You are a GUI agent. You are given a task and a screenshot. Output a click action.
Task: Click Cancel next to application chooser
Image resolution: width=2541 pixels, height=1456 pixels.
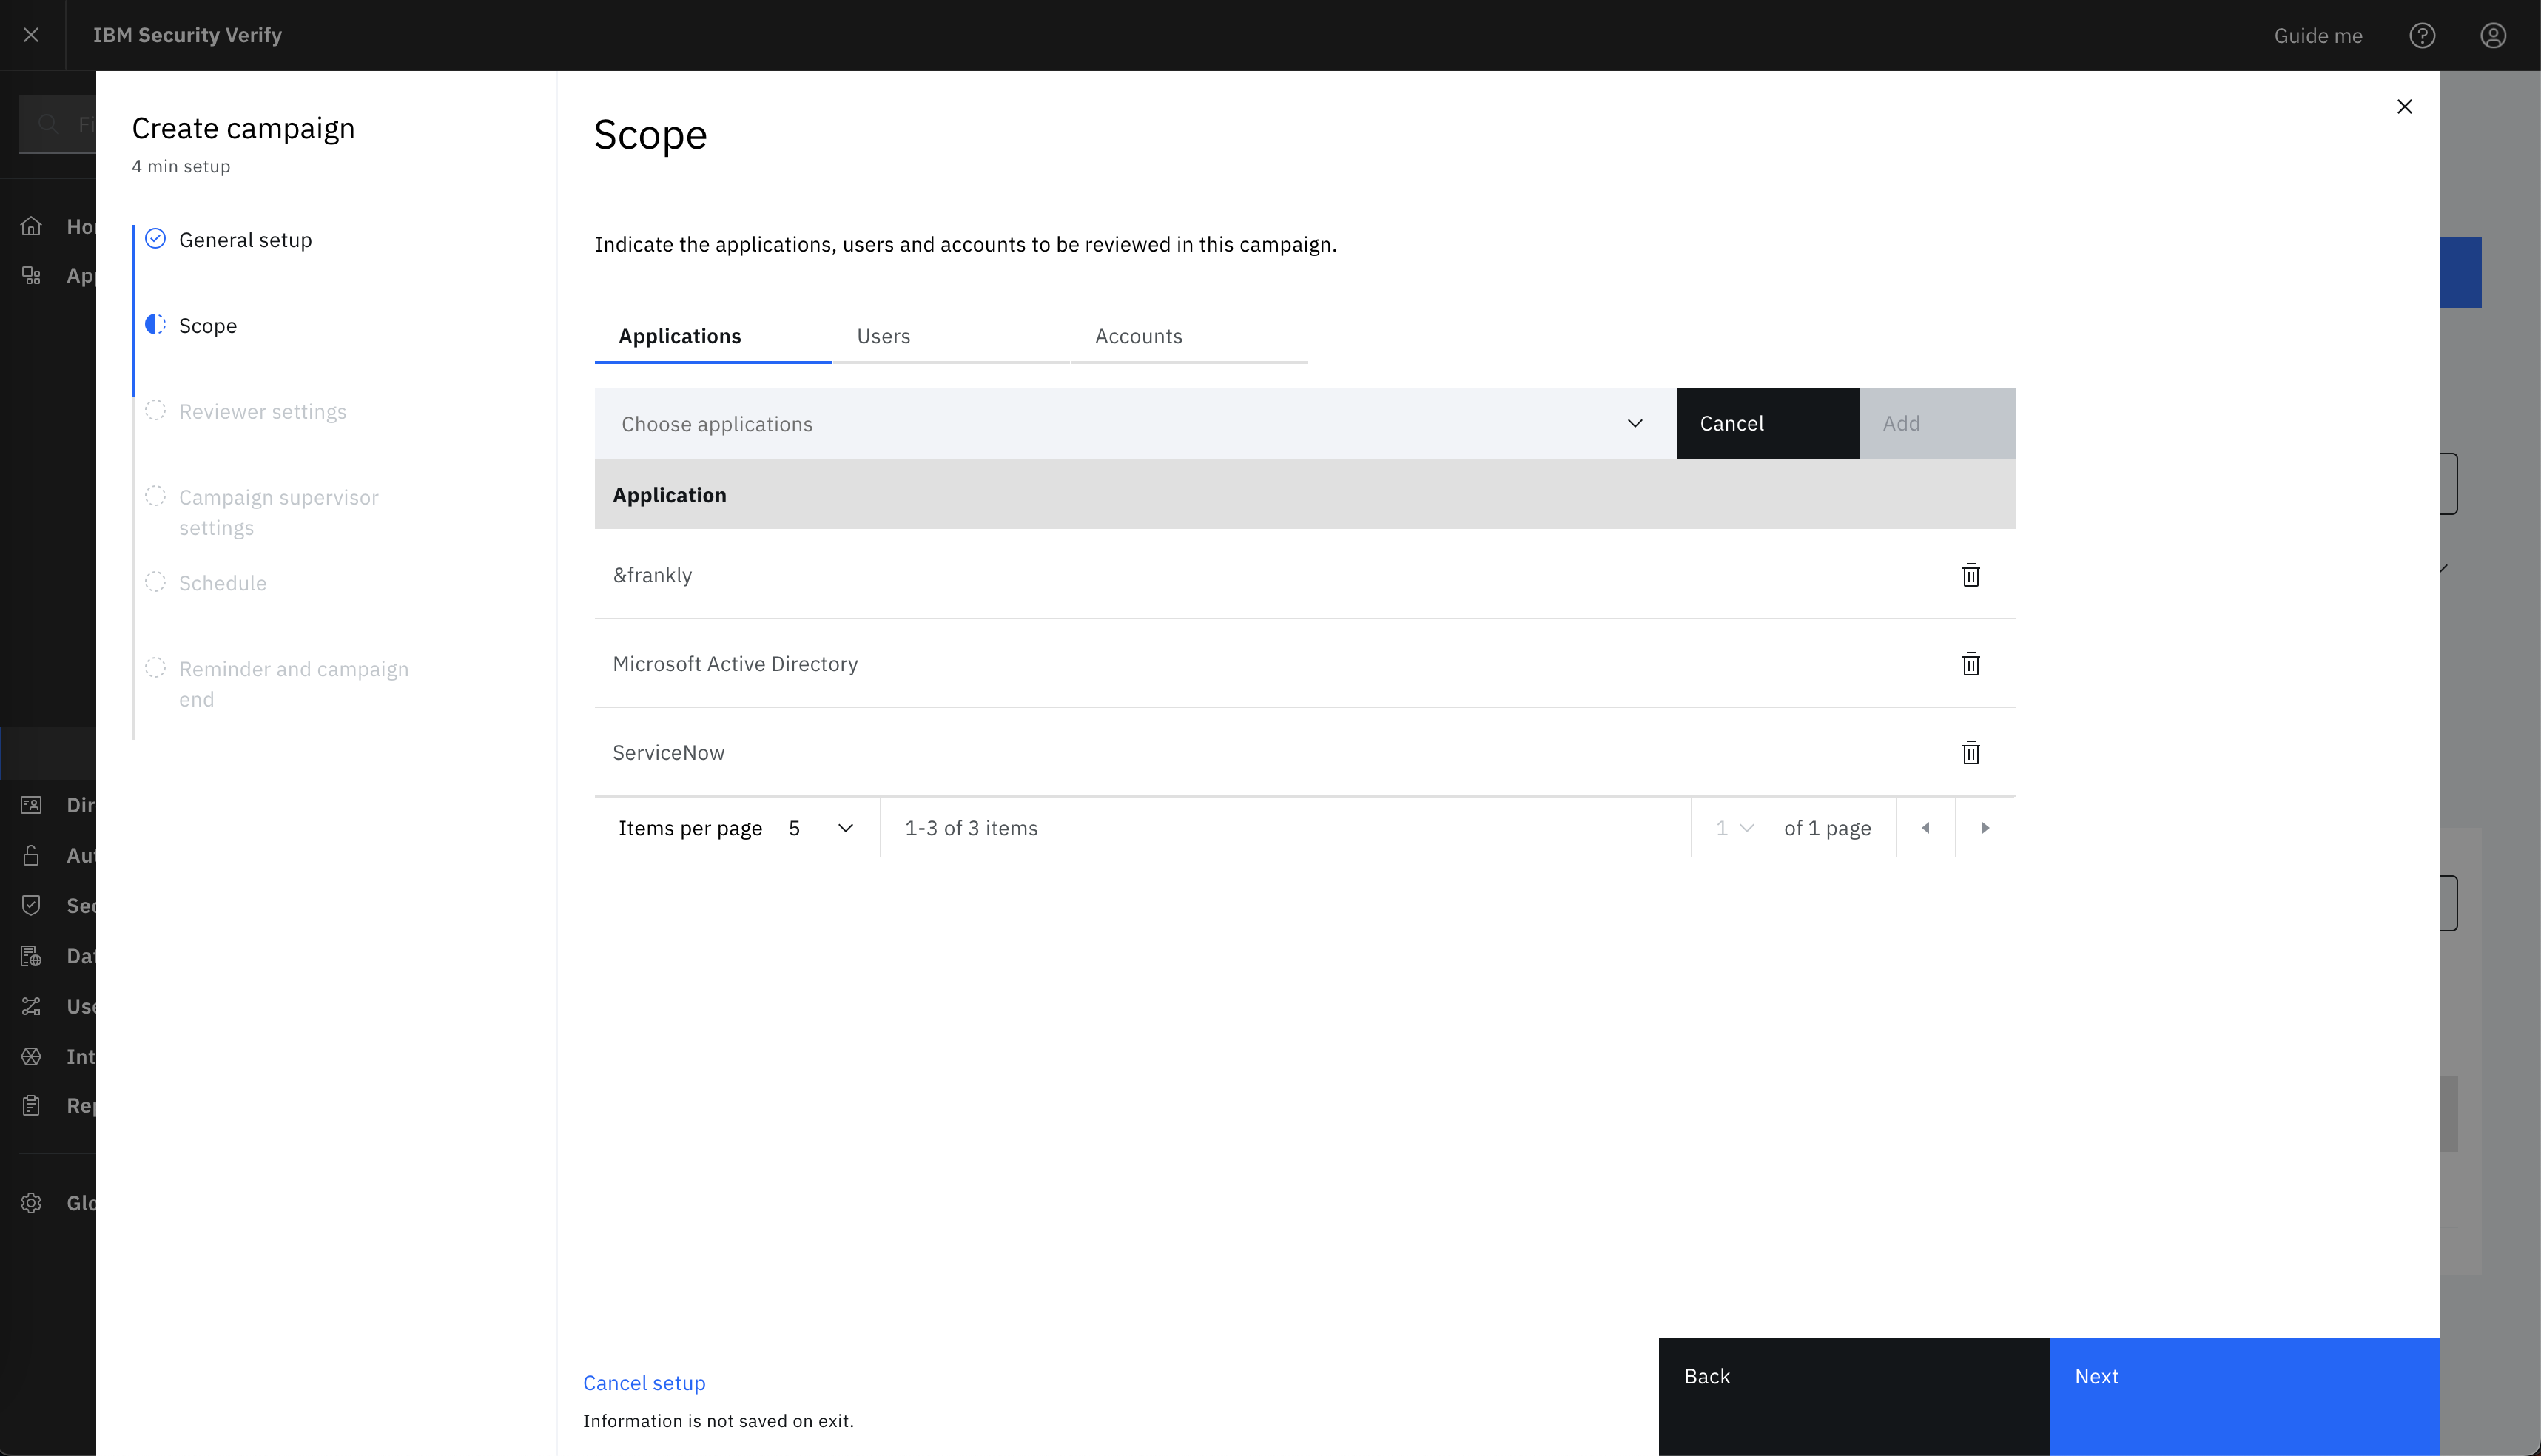(x=1767, y=424)
